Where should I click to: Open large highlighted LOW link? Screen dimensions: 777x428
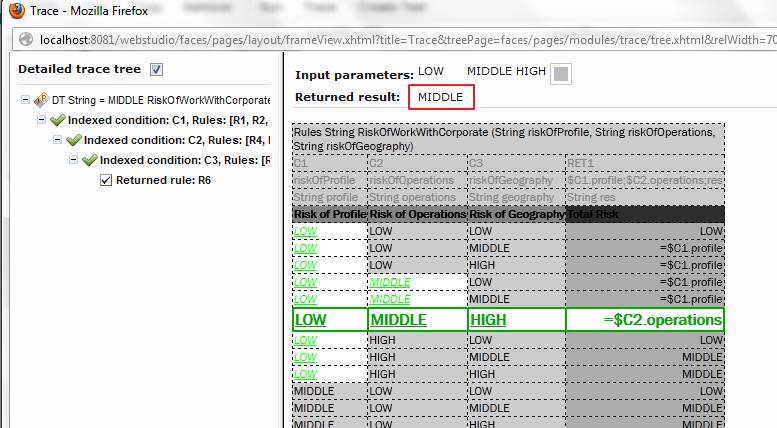point(310,320)
